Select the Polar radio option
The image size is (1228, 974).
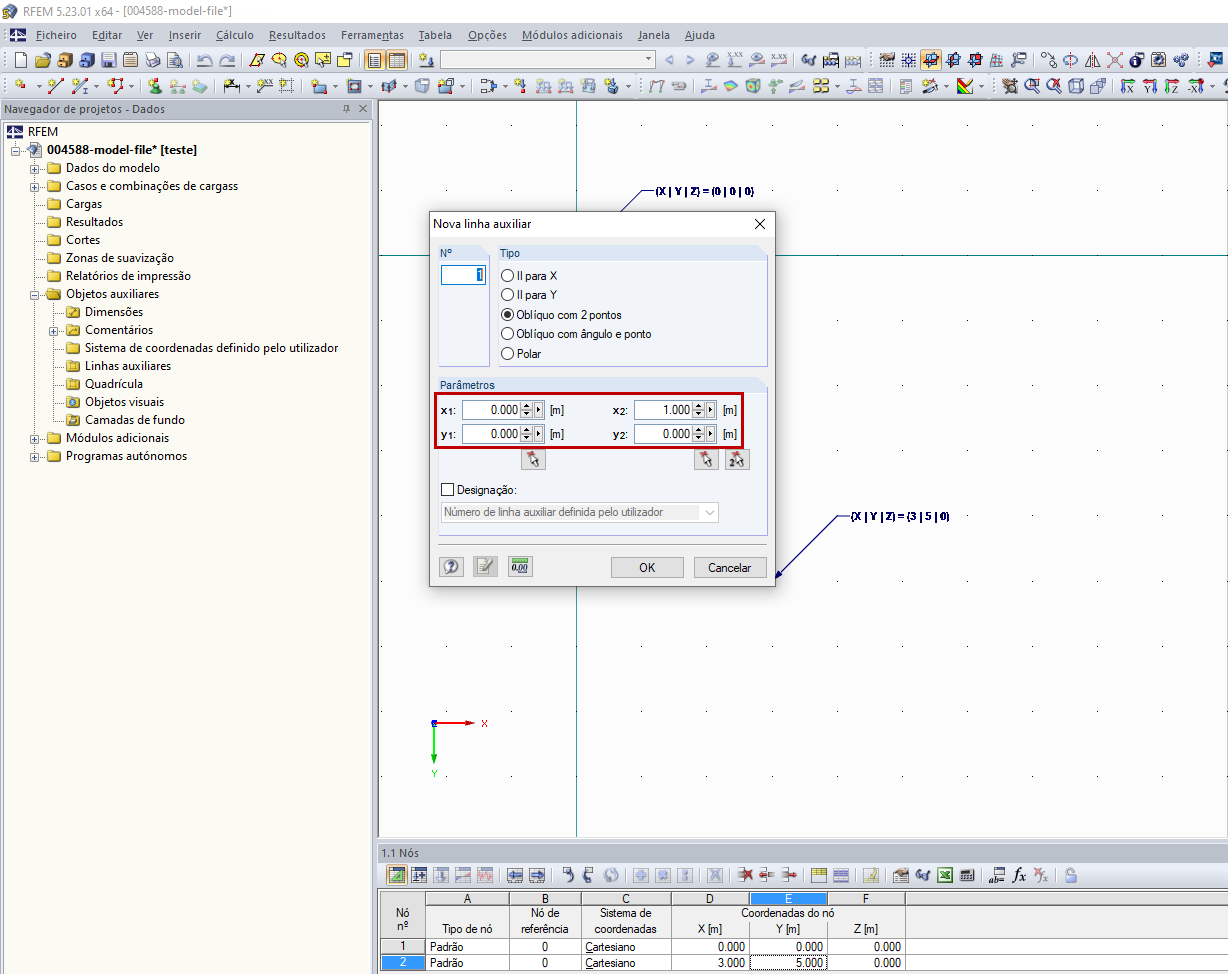507,353
